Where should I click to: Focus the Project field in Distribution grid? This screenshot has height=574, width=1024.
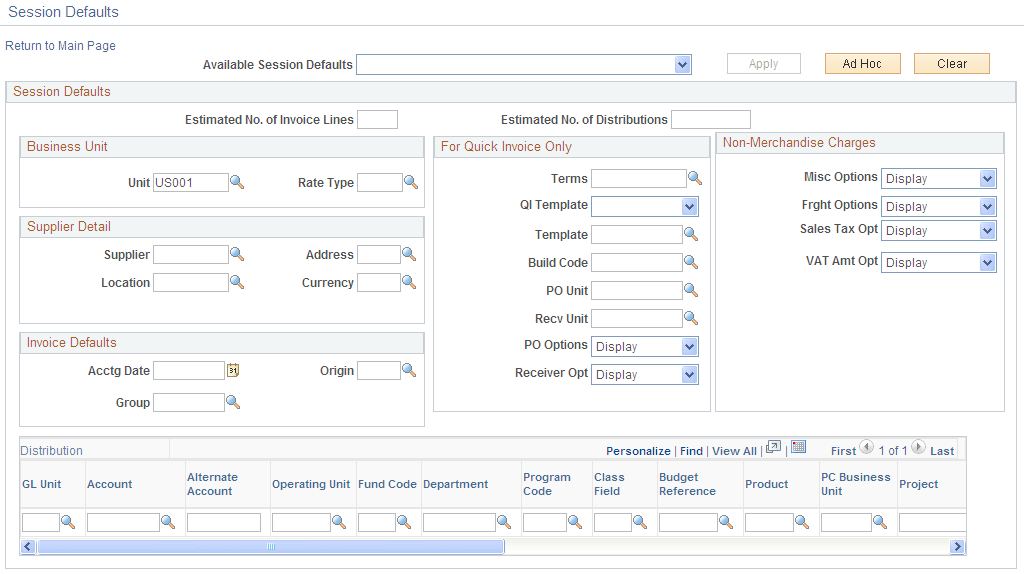coord(932,522)
